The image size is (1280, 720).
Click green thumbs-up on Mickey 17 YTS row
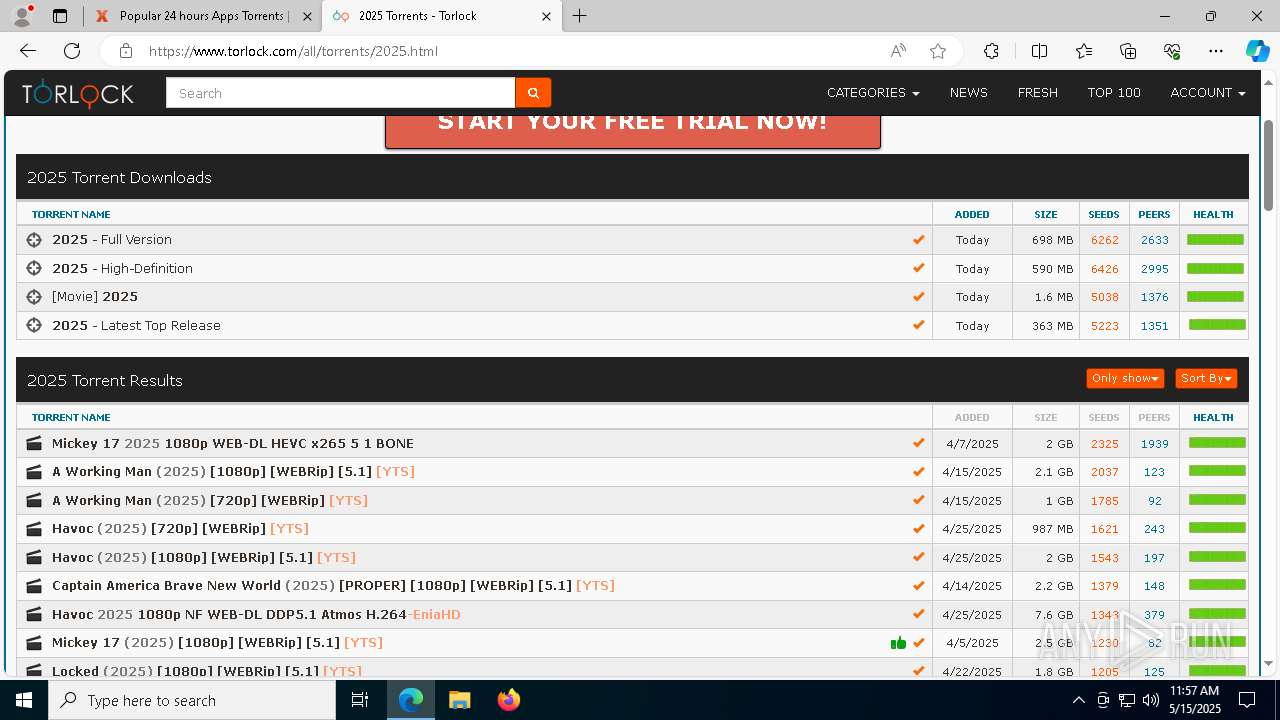click(898, 643)
